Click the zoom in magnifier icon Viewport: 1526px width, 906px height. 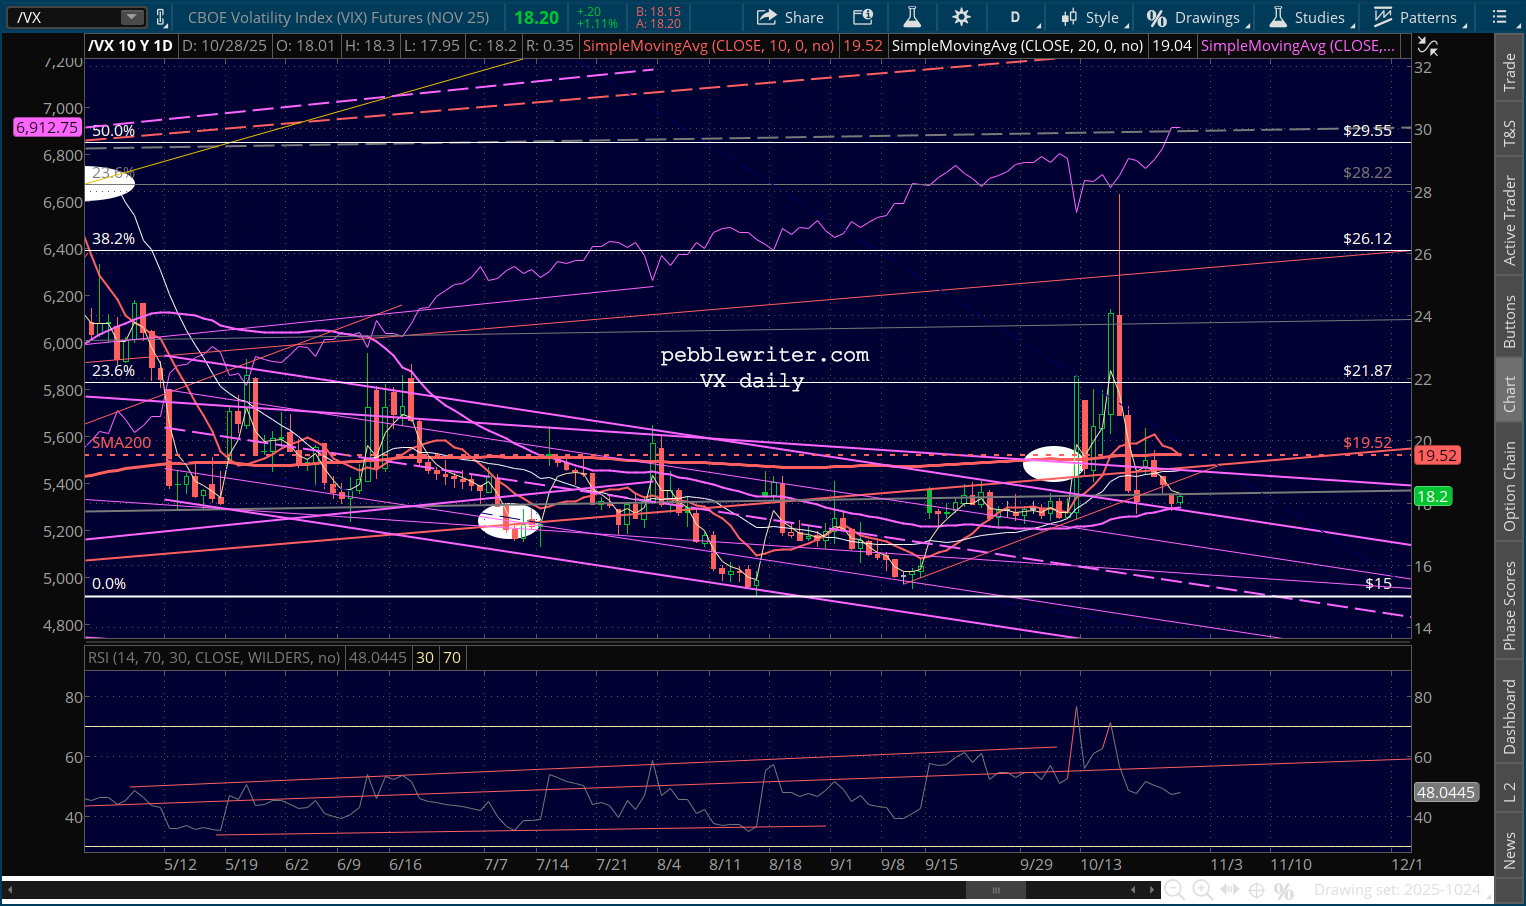1203,890
